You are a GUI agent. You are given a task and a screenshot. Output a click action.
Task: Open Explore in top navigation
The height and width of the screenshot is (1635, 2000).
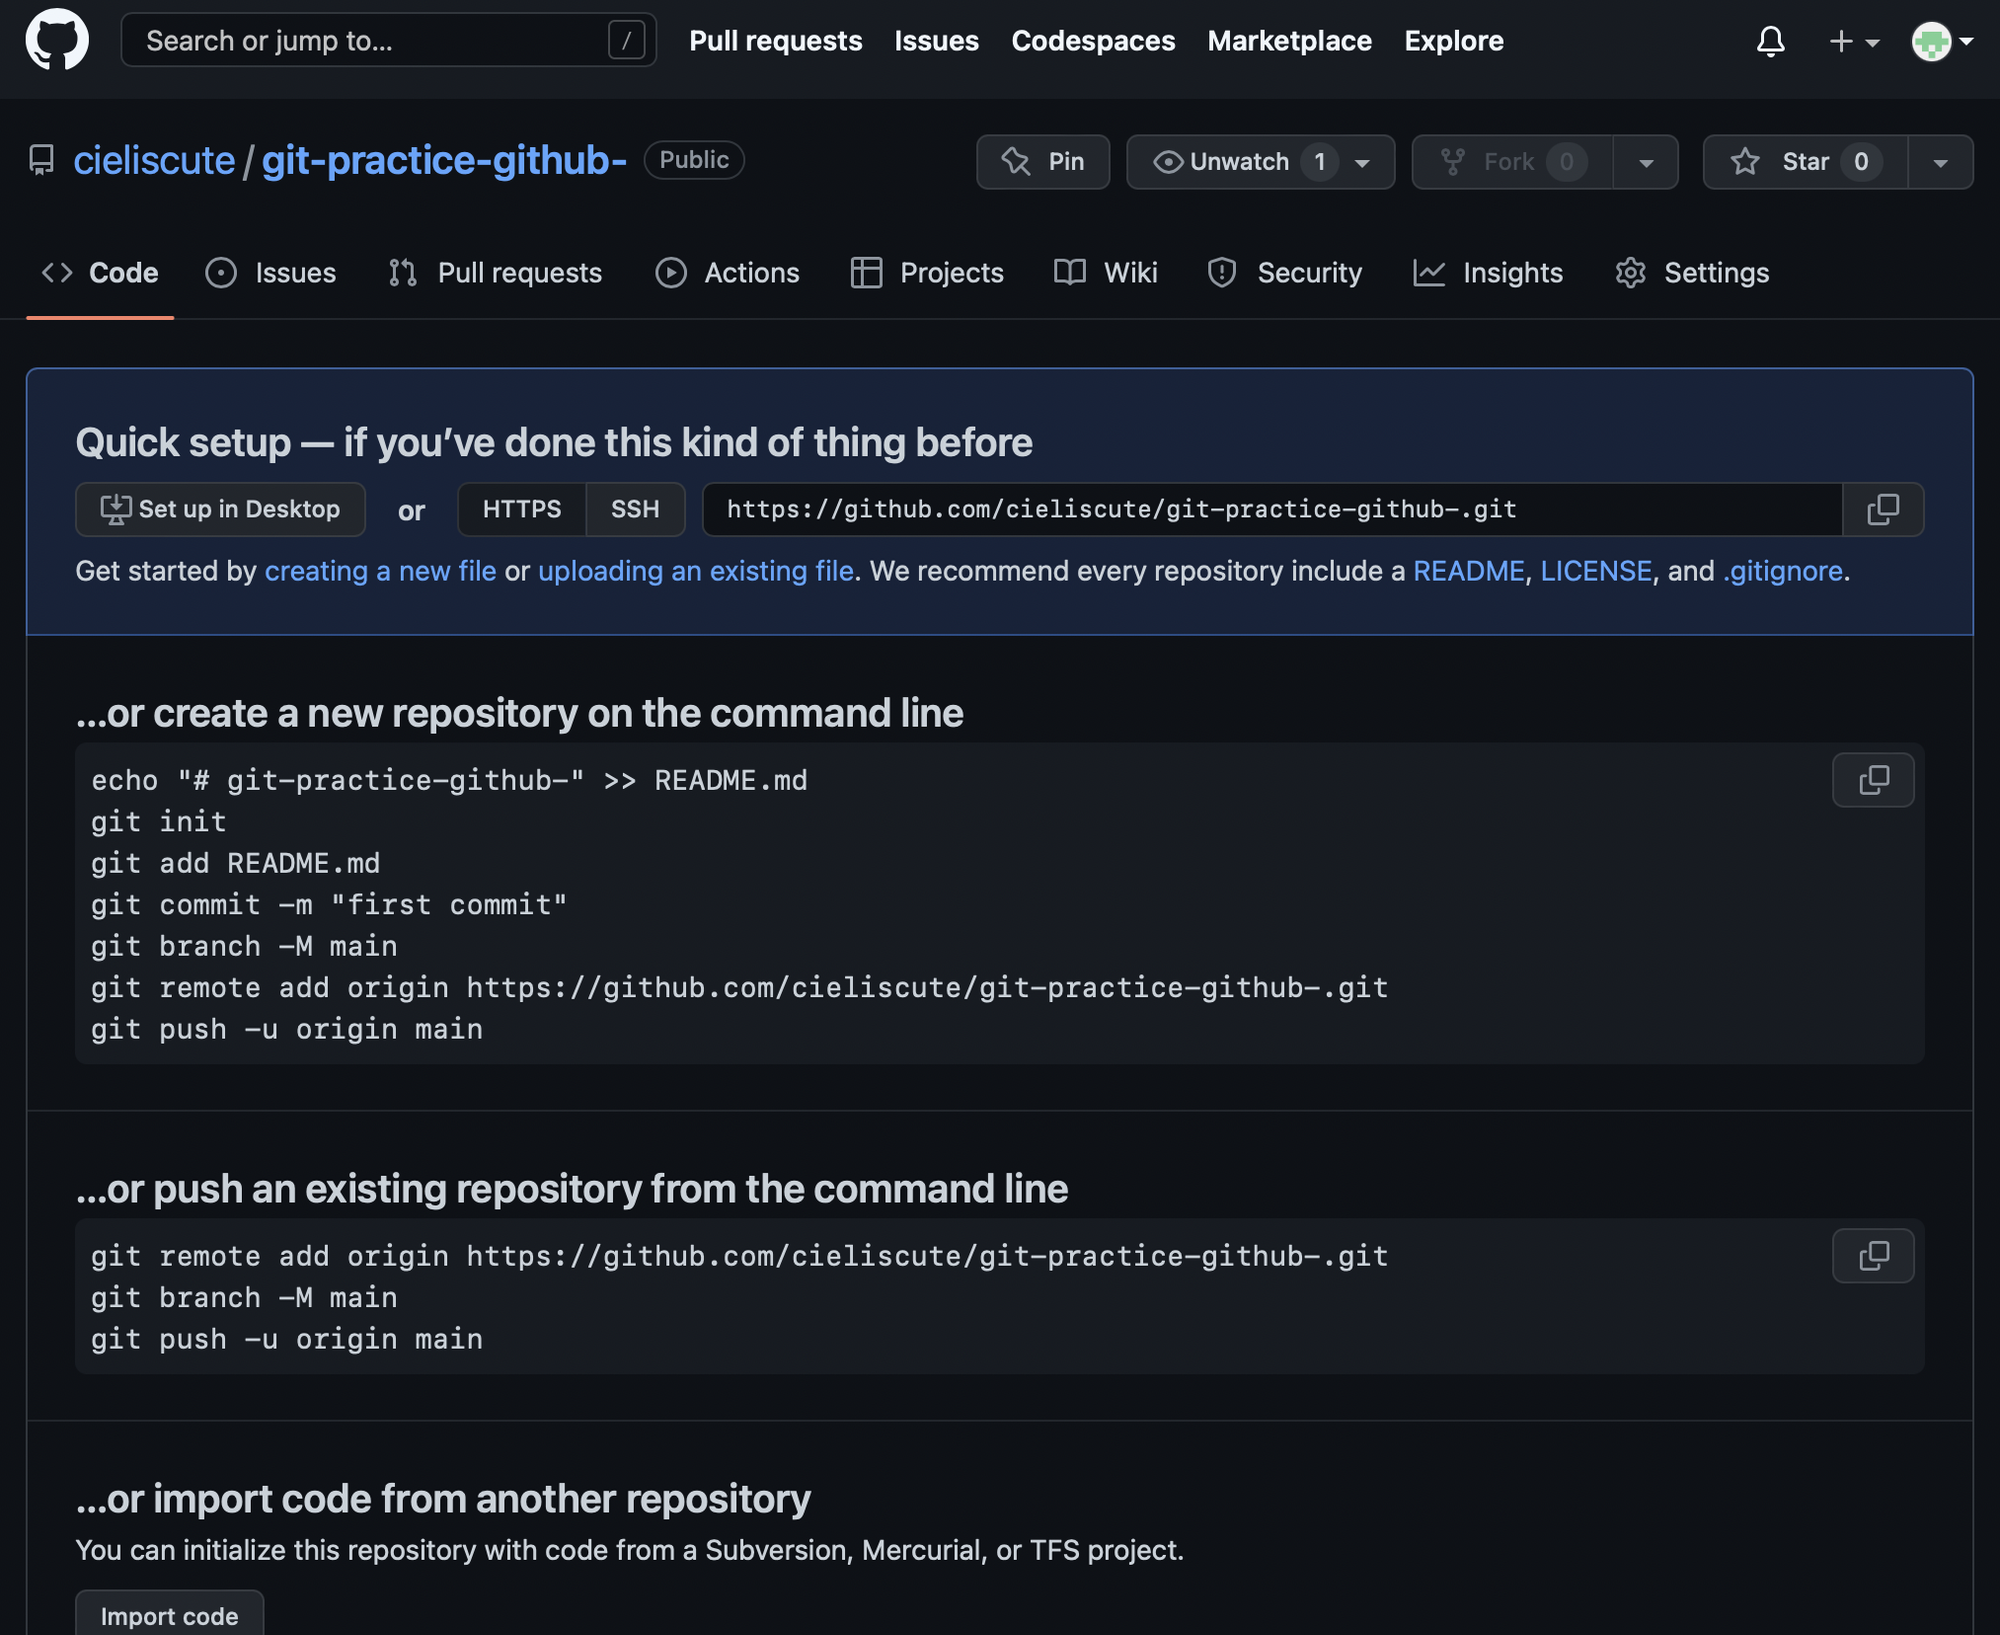pos(1454,41)
